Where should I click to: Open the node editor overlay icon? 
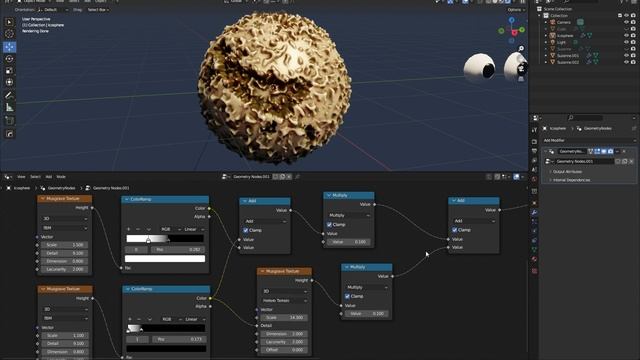516,177
